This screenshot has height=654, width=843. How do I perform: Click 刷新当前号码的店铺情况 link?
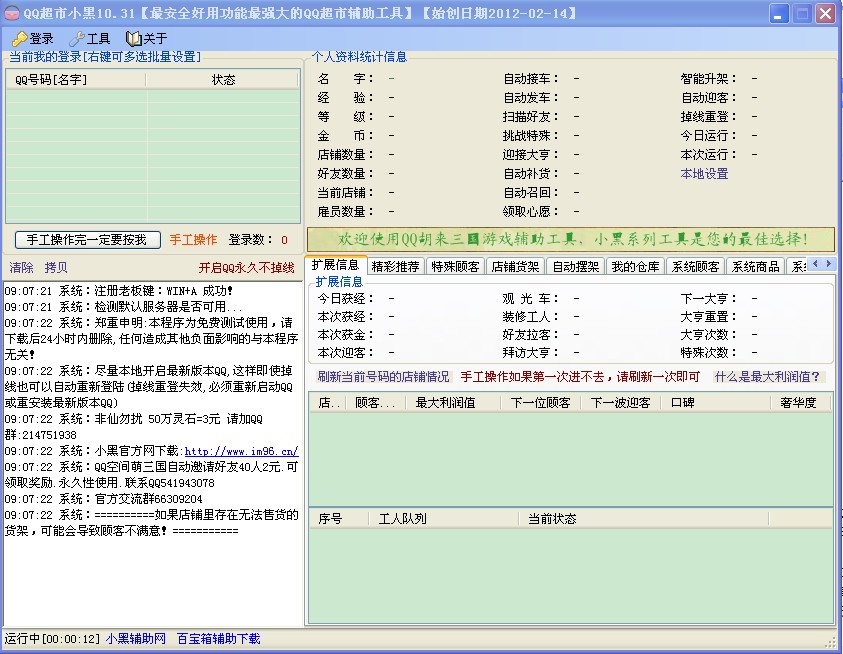click(383, 376)
